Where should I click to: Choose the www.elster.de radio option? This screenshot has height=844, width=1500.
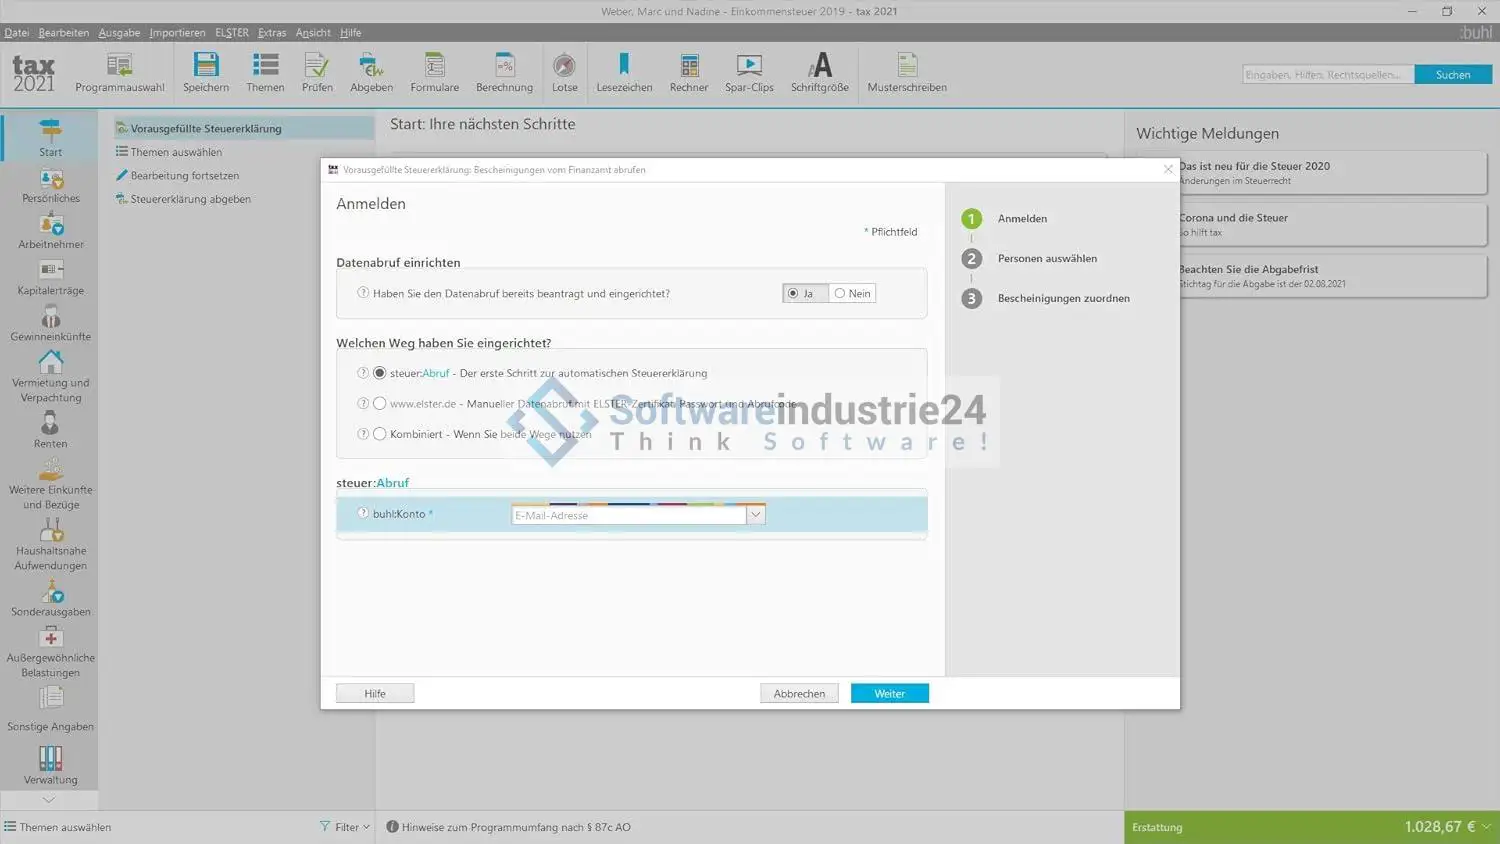click(380, 404)
